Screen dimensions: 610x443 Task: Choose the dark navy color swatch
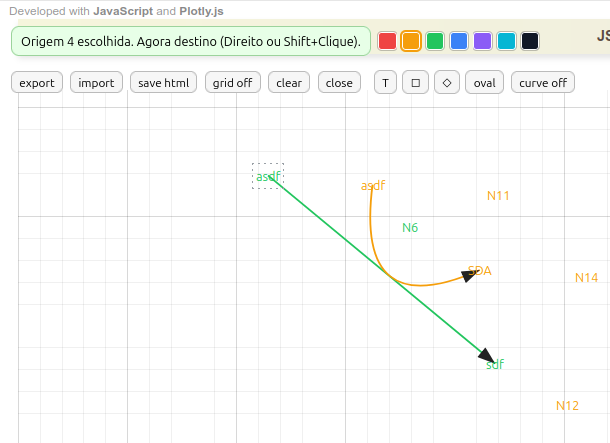coord(530,41)
